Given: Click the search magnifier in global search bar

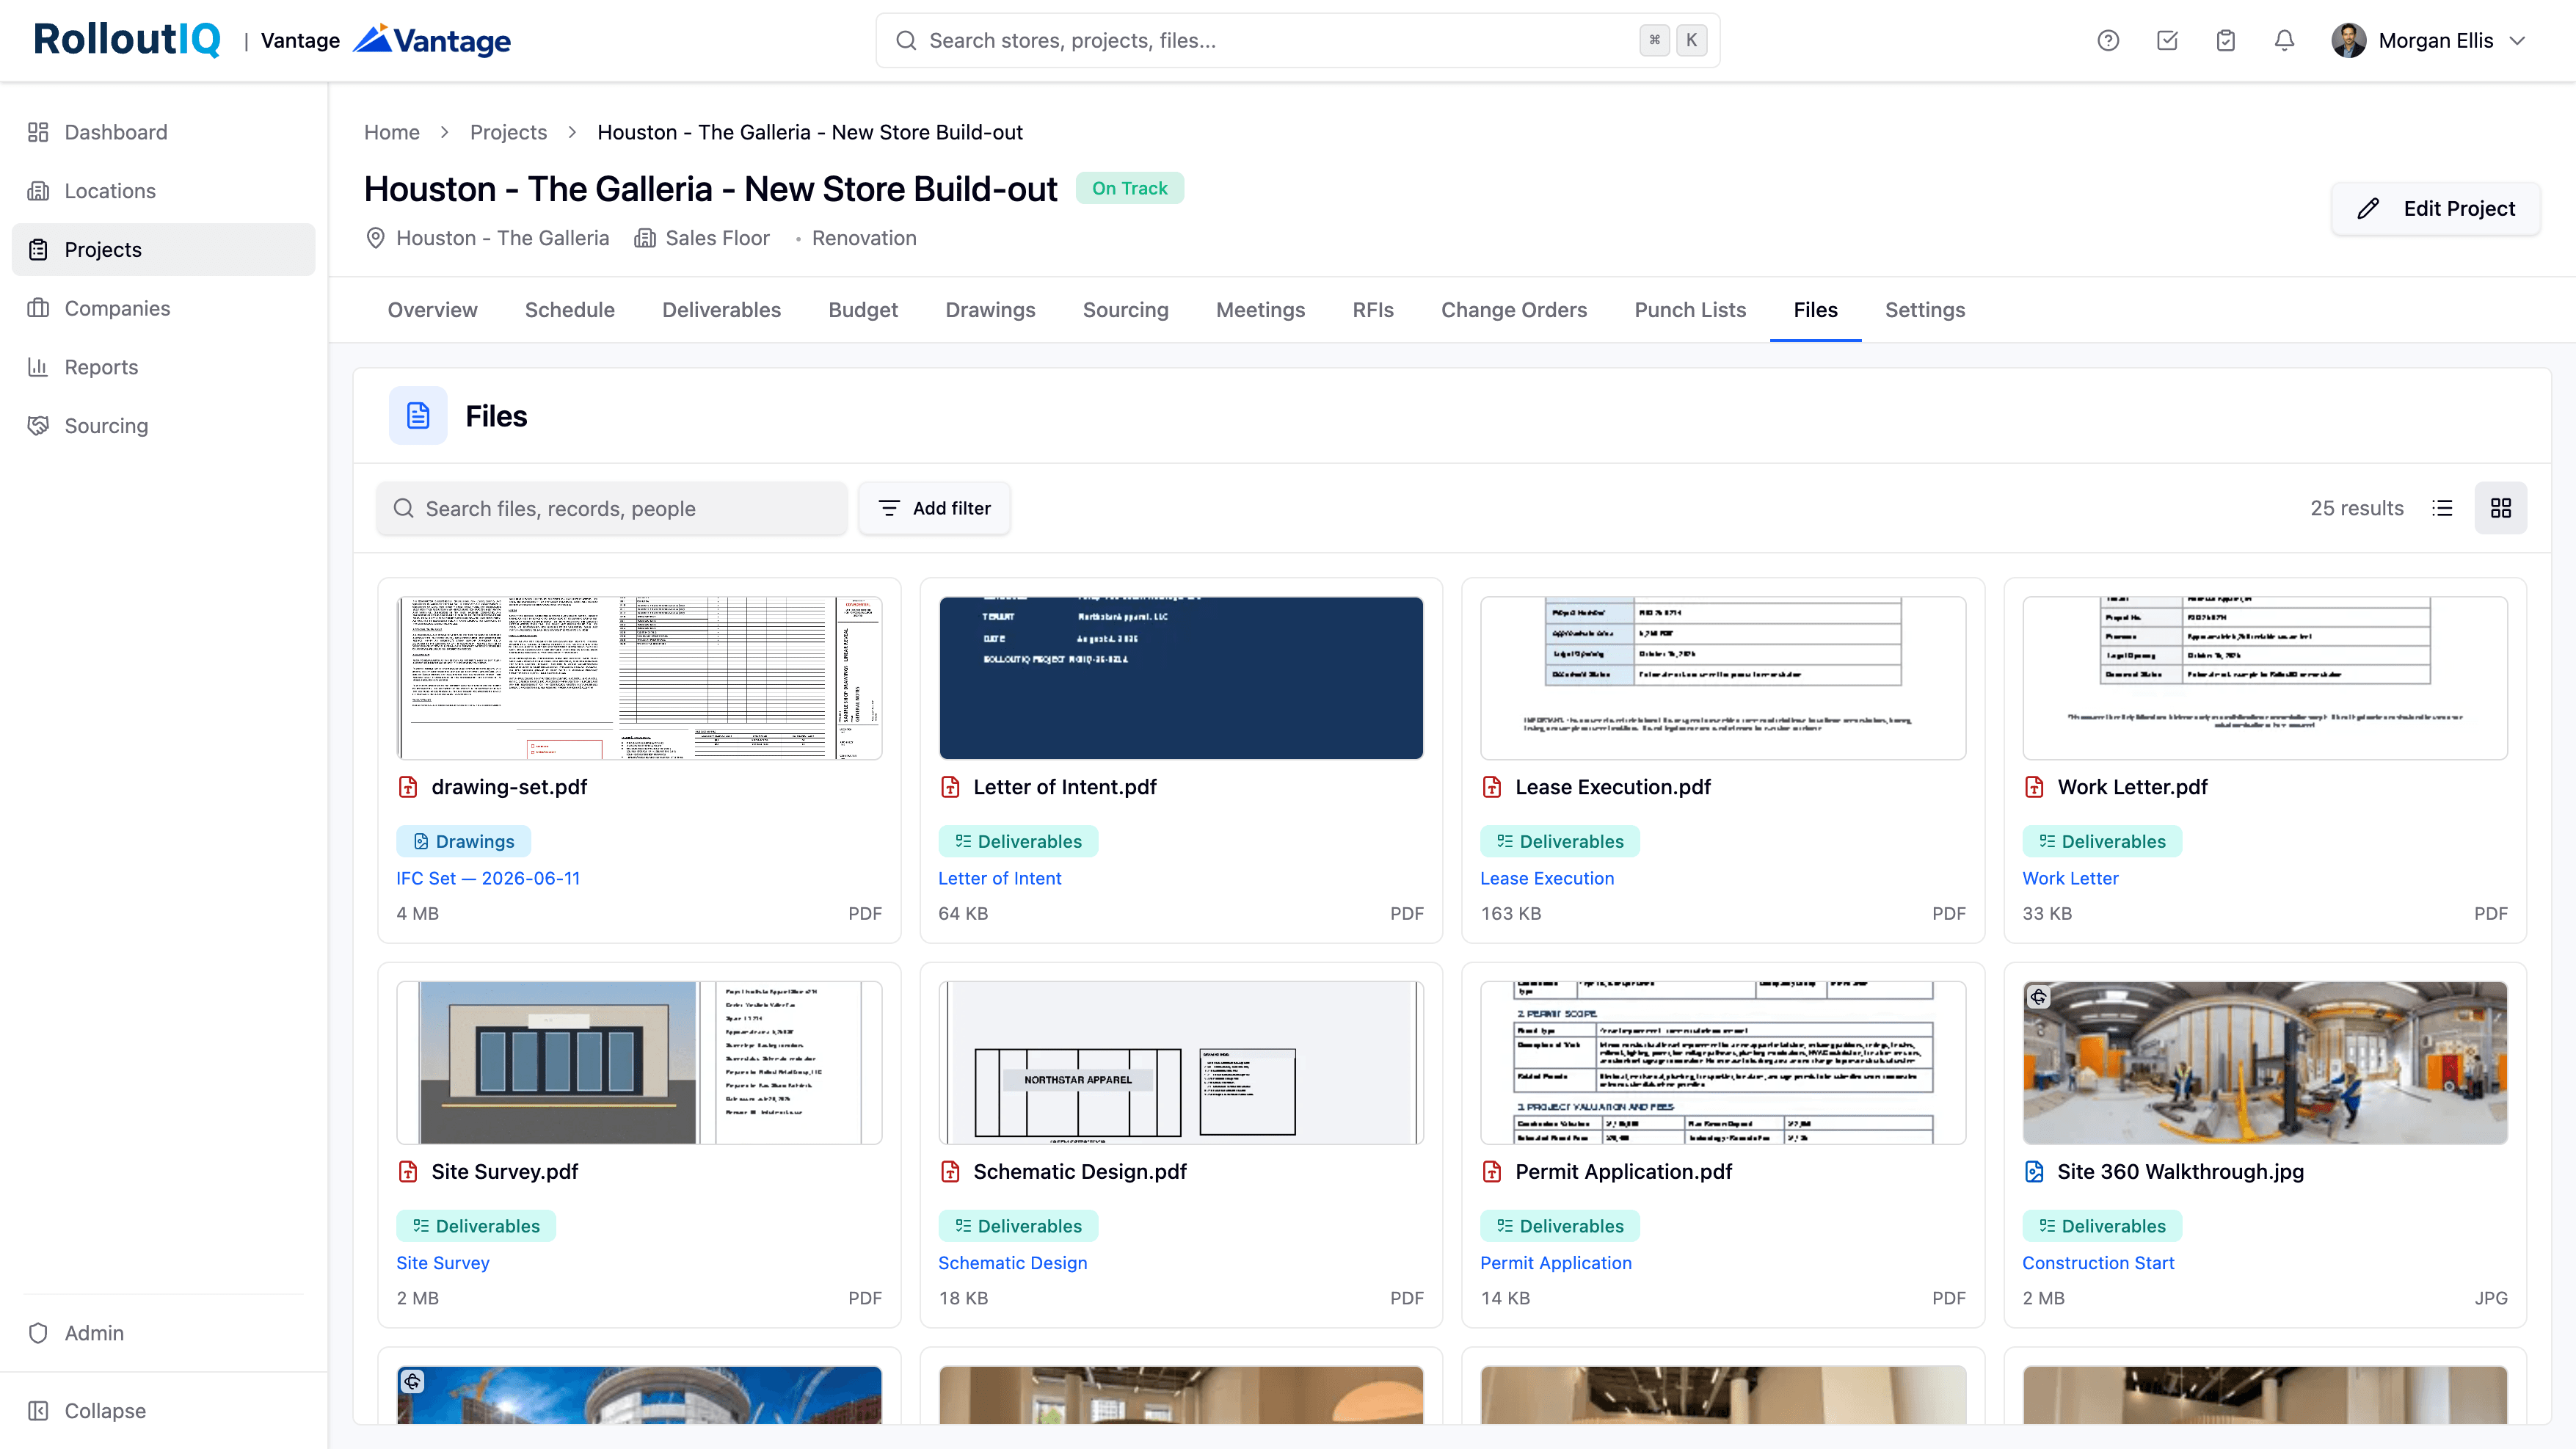Looking at the screenshot, I should click(x=906, y=41).
